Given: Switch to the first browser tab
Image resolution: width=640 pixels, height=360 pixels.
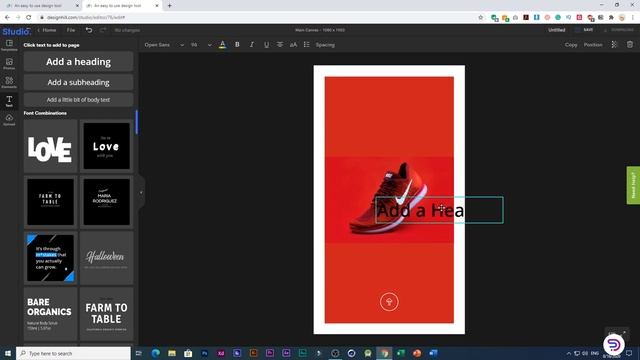Looking at the screenshot, I should tap(41, 6).
